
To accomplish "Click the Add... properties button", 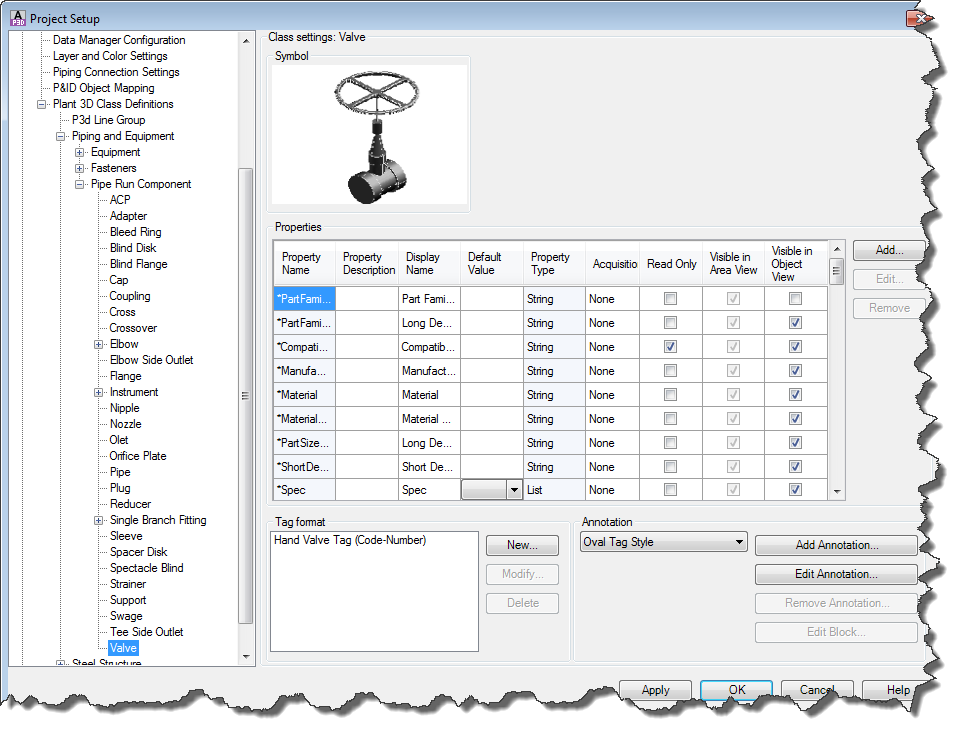I will [888, 250].
